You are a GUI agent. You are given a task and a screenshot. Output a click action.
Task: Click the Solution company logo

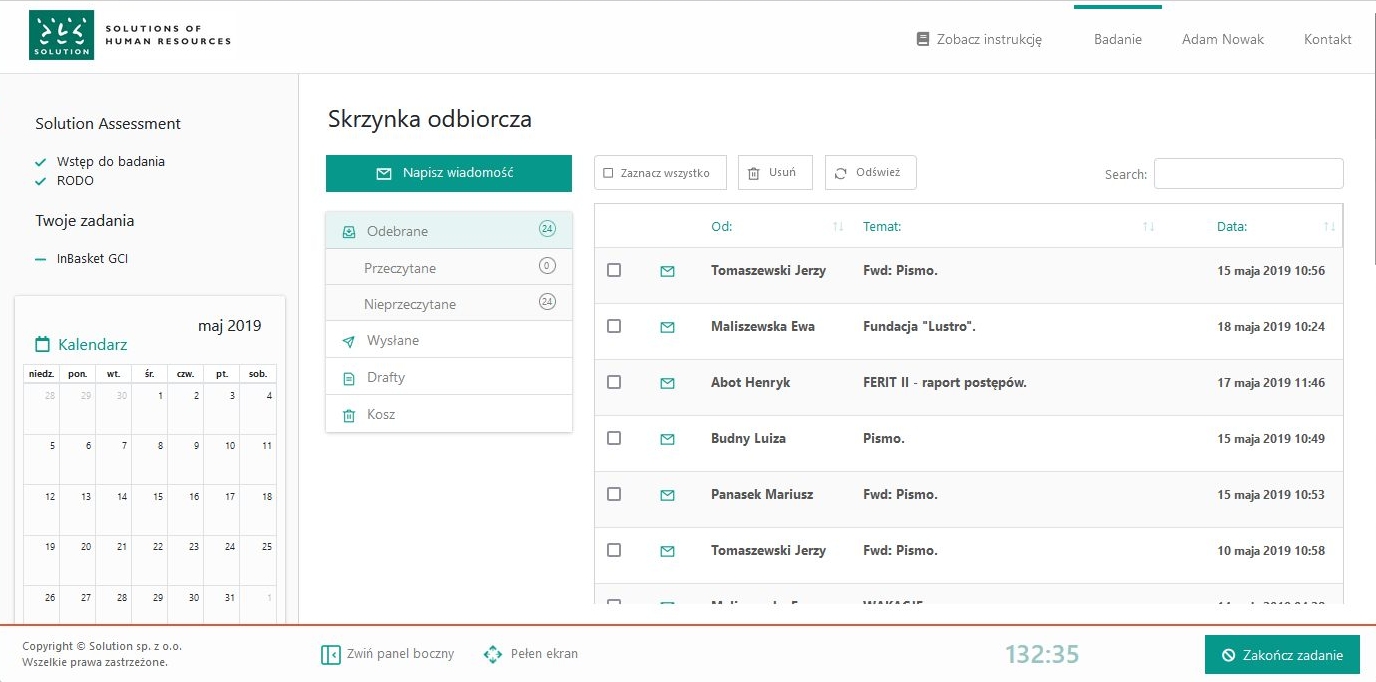(62, 36)
